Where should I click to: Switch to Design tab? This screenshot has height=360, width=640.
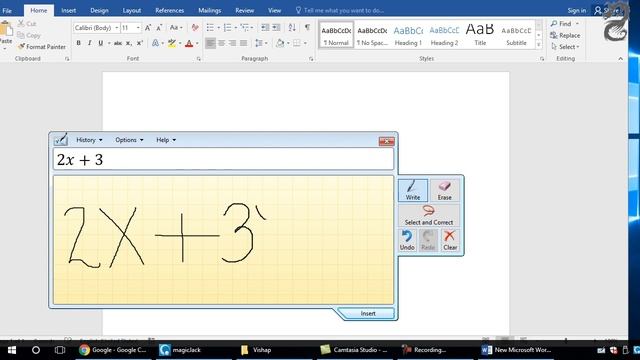coord(99,11)
